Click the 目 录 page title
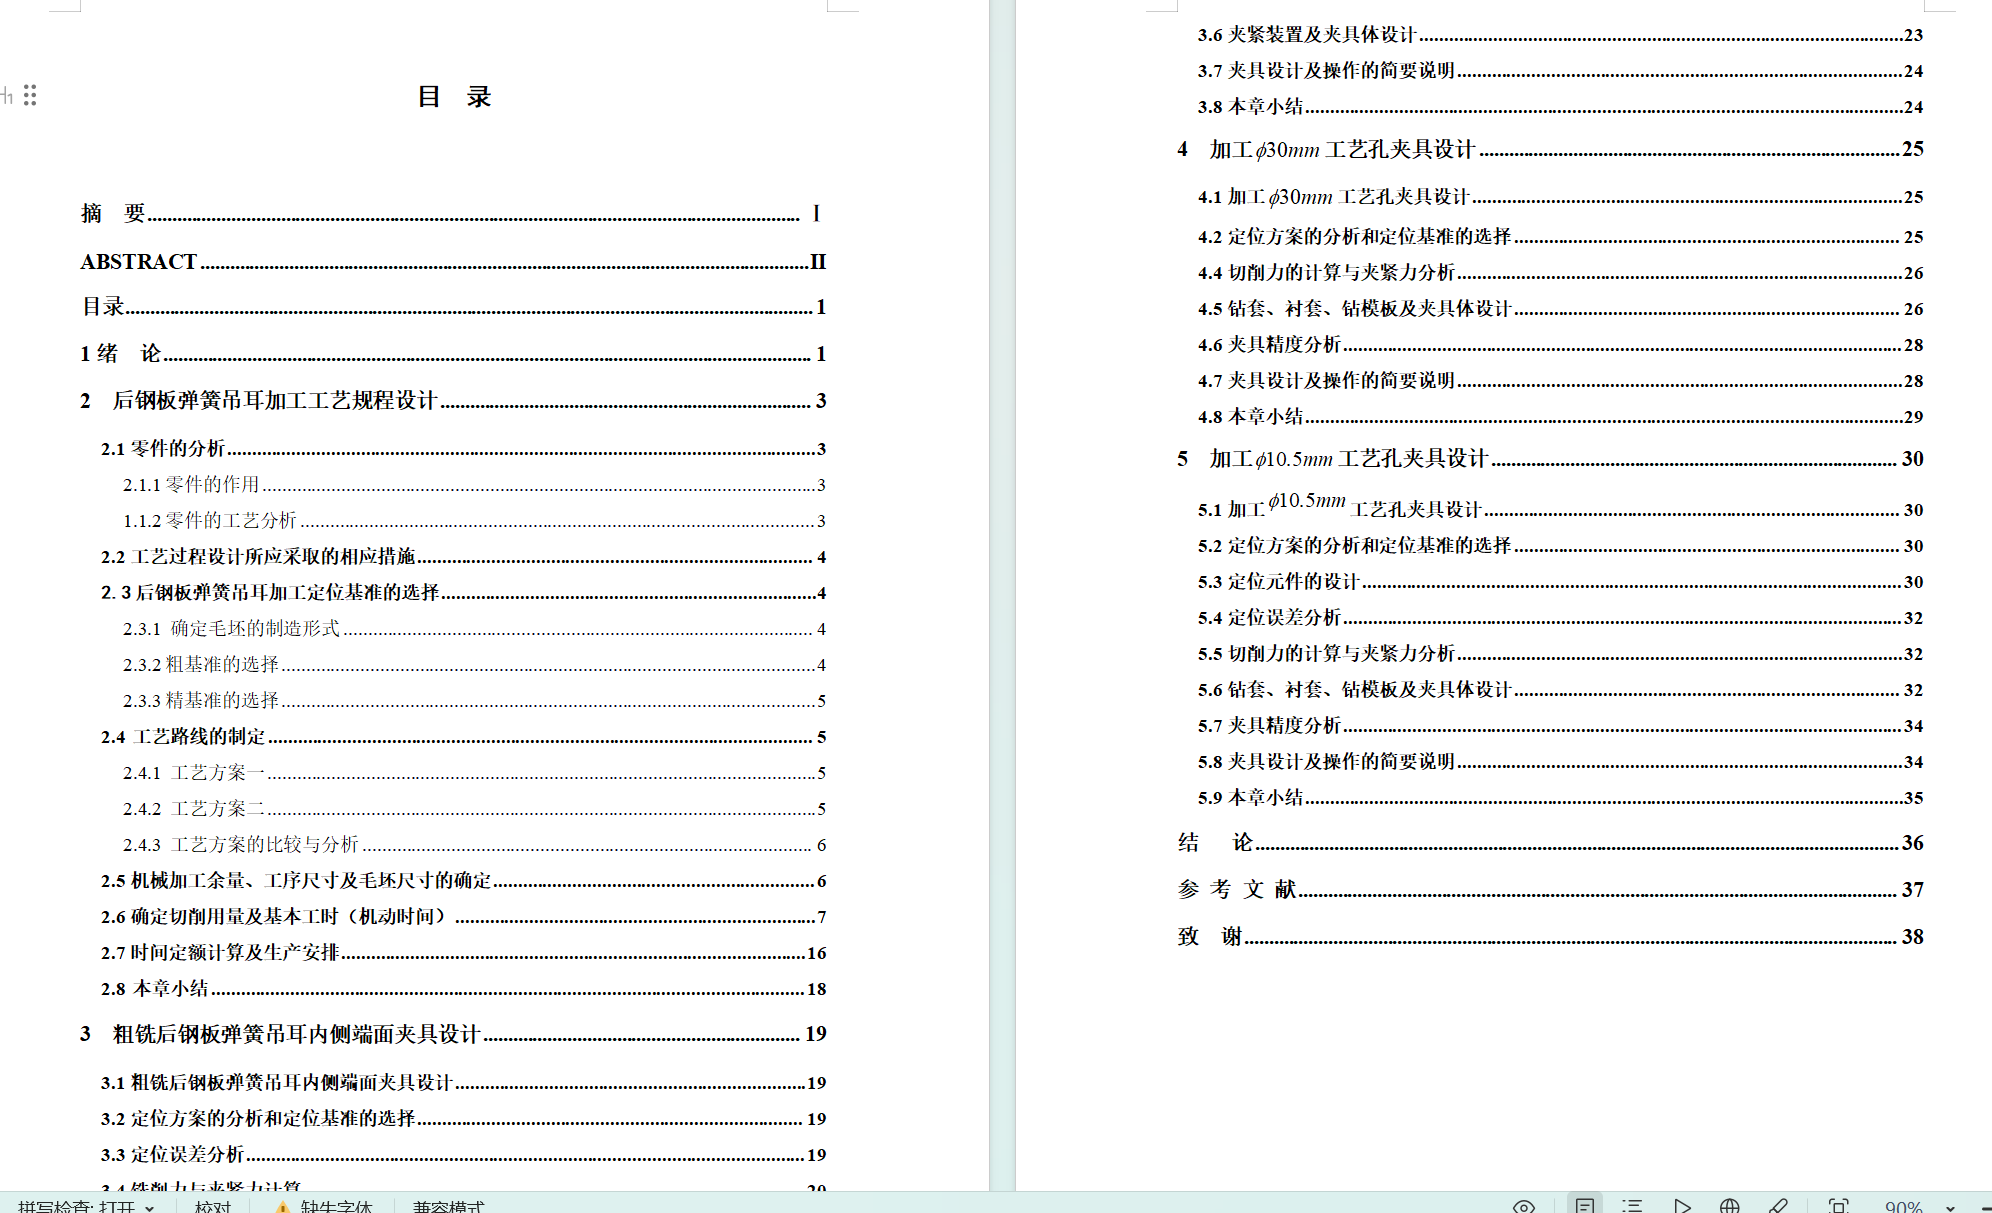Screen dimensions: 1992x1213 click(x=455, y=97)
